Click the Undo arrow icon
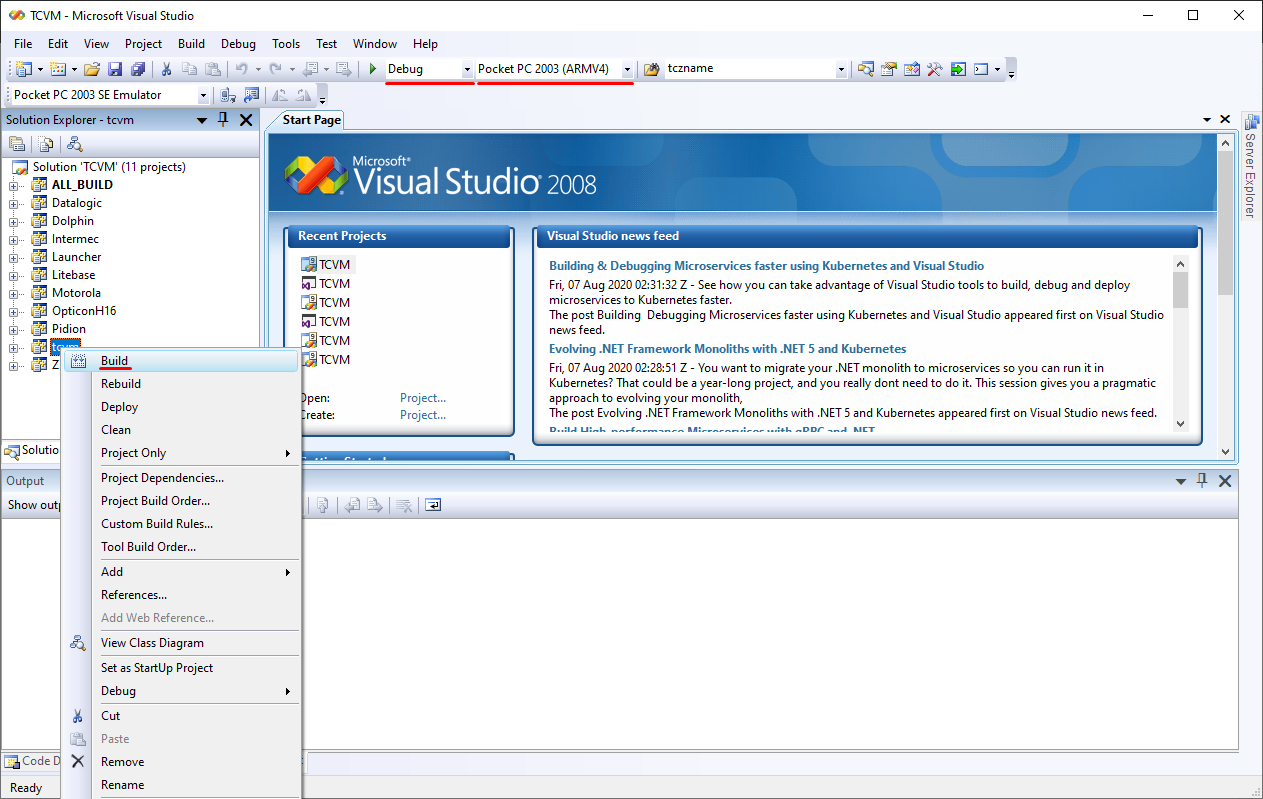This screenshot has width=1263, height=799. click(241, 69)
